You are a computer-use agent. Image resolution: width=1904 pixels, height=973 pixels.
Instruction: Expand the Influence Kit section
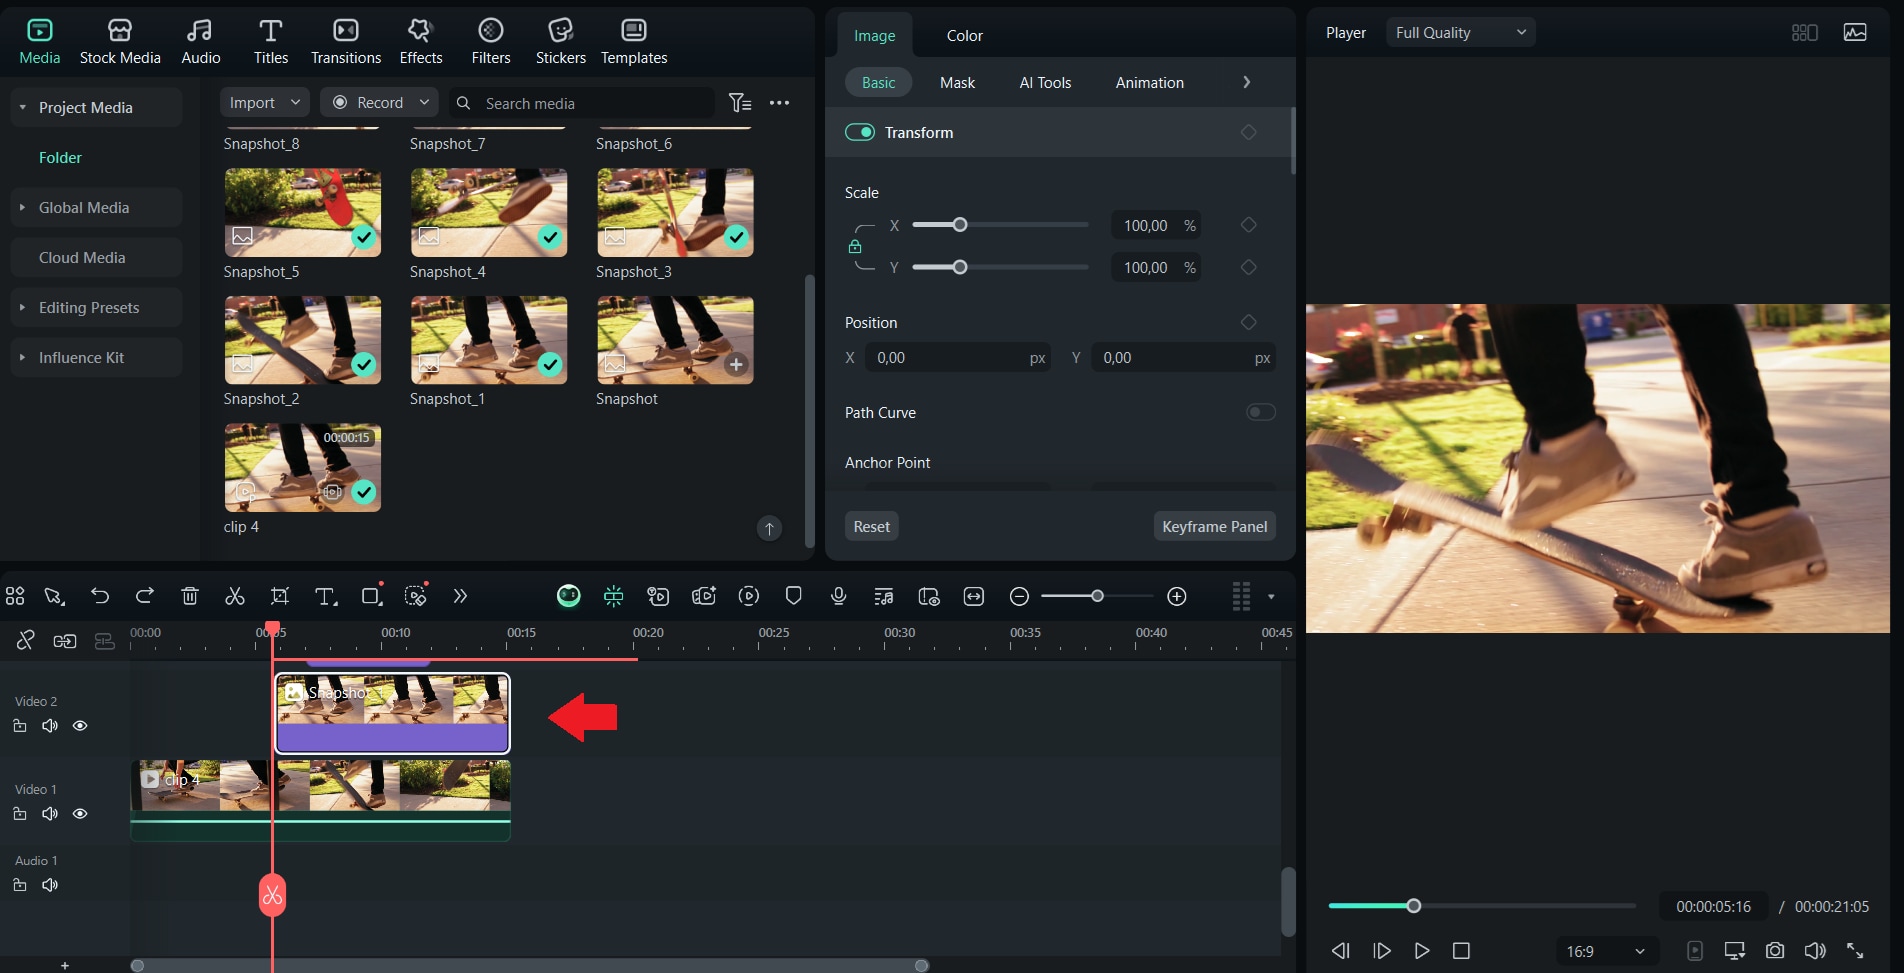tap(22, 357)
